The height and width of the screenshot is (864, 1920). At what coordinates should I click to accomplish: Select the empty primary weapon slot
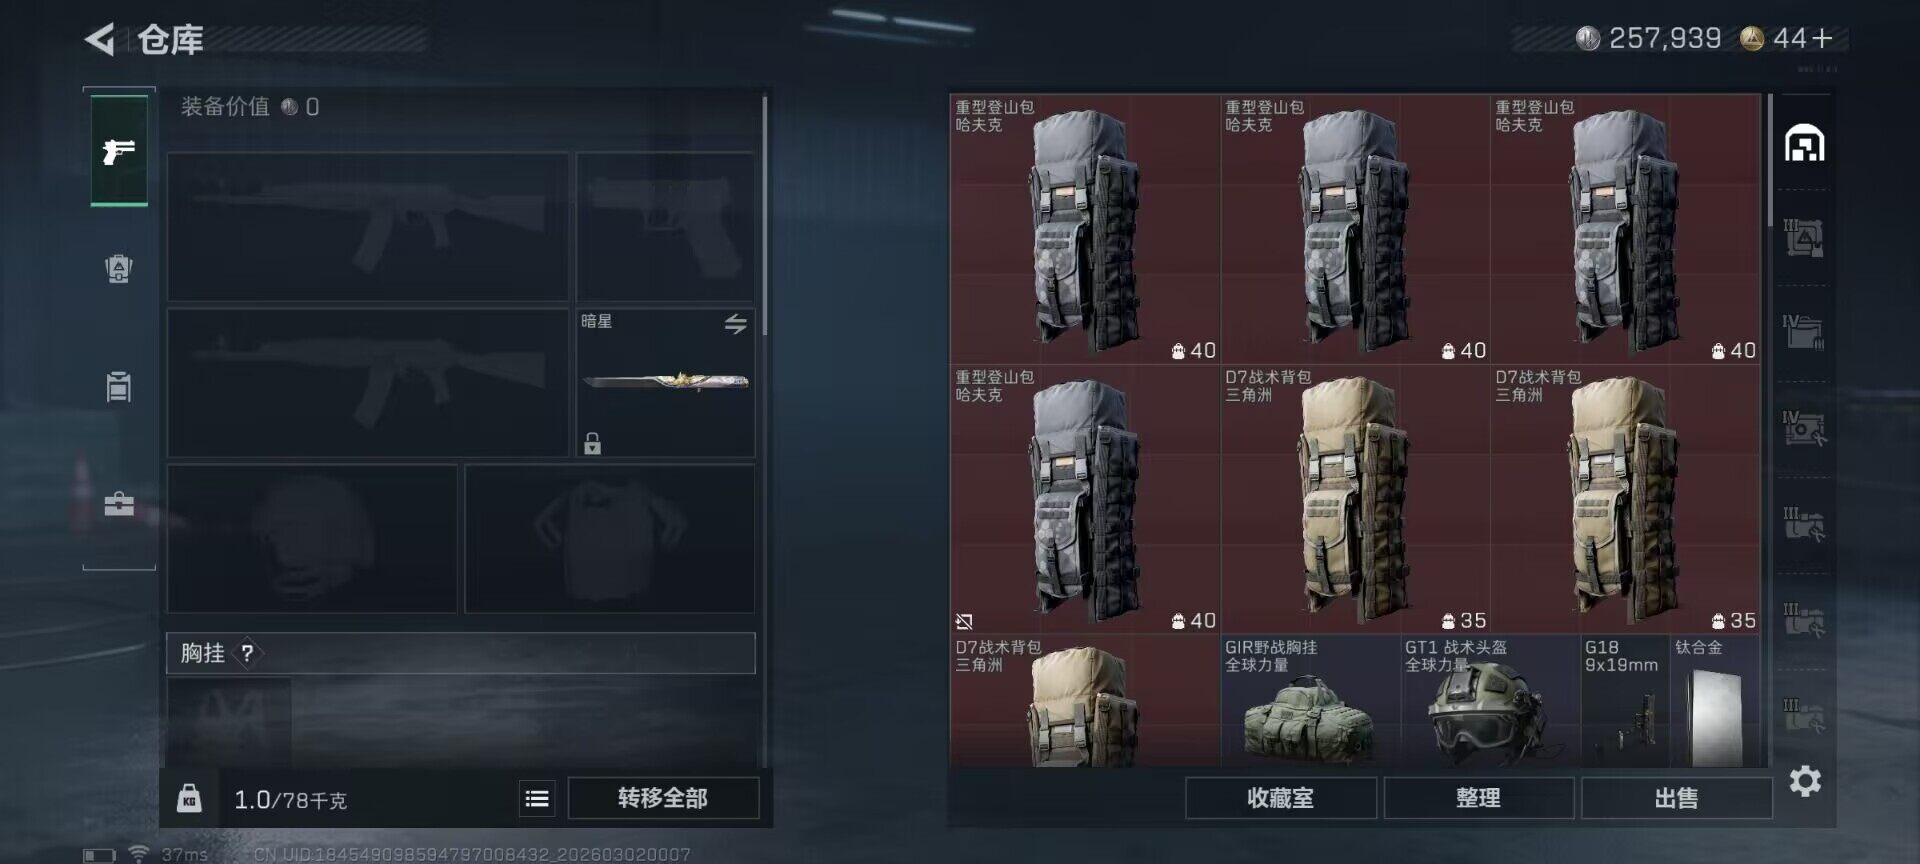tap(368, 227)
